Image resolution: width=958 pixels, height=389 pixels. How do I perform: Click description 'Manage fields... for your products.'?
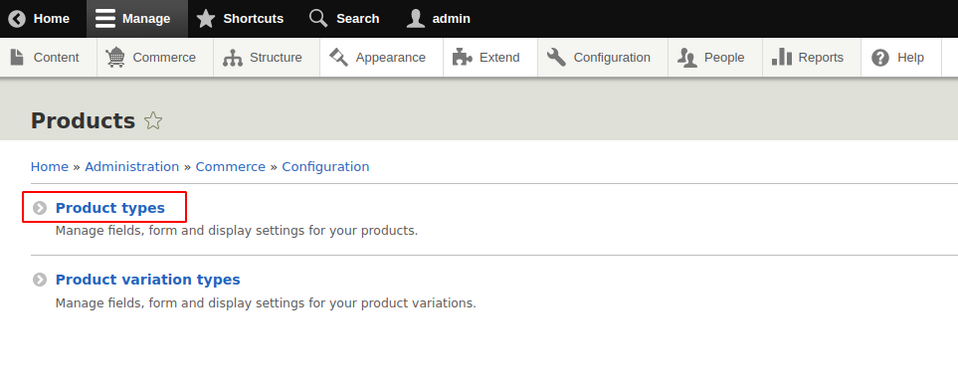click(236, 231)
